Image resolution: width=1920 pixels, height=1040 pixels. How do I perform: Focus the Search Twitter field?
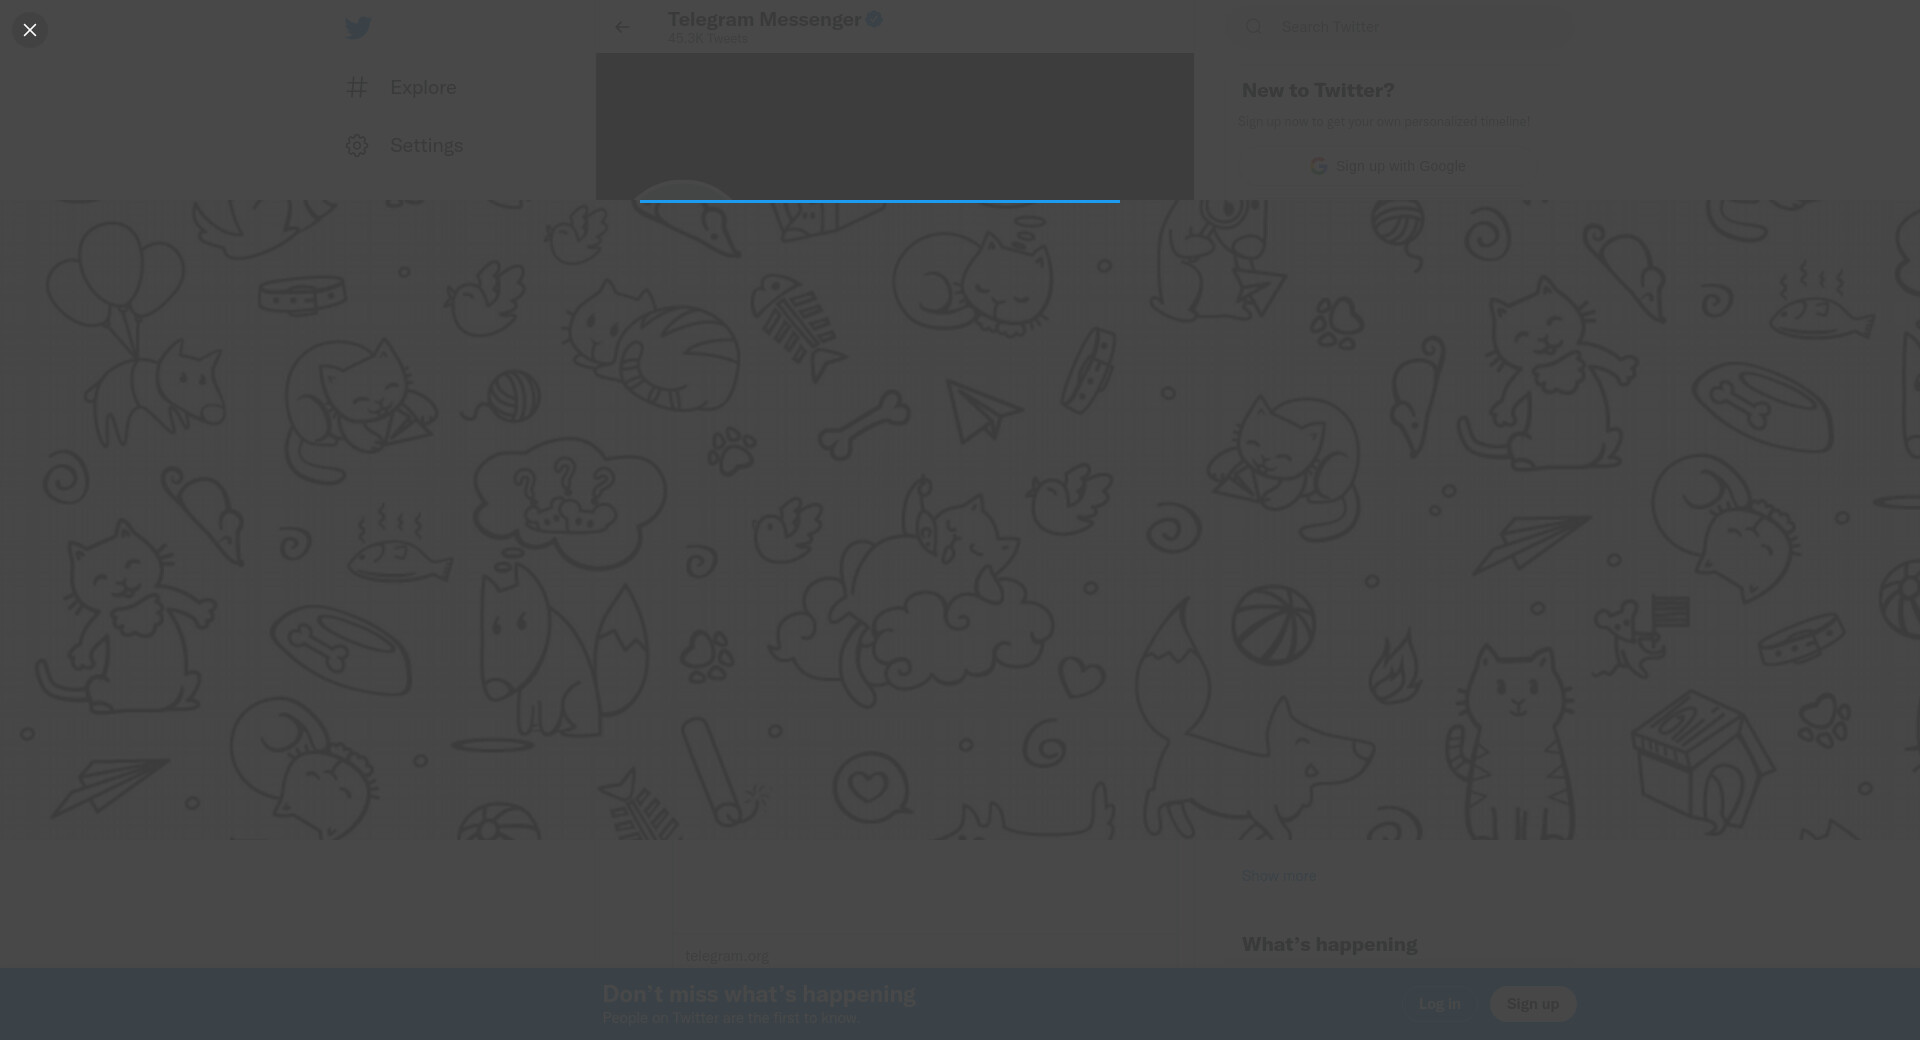(1400, 27)
